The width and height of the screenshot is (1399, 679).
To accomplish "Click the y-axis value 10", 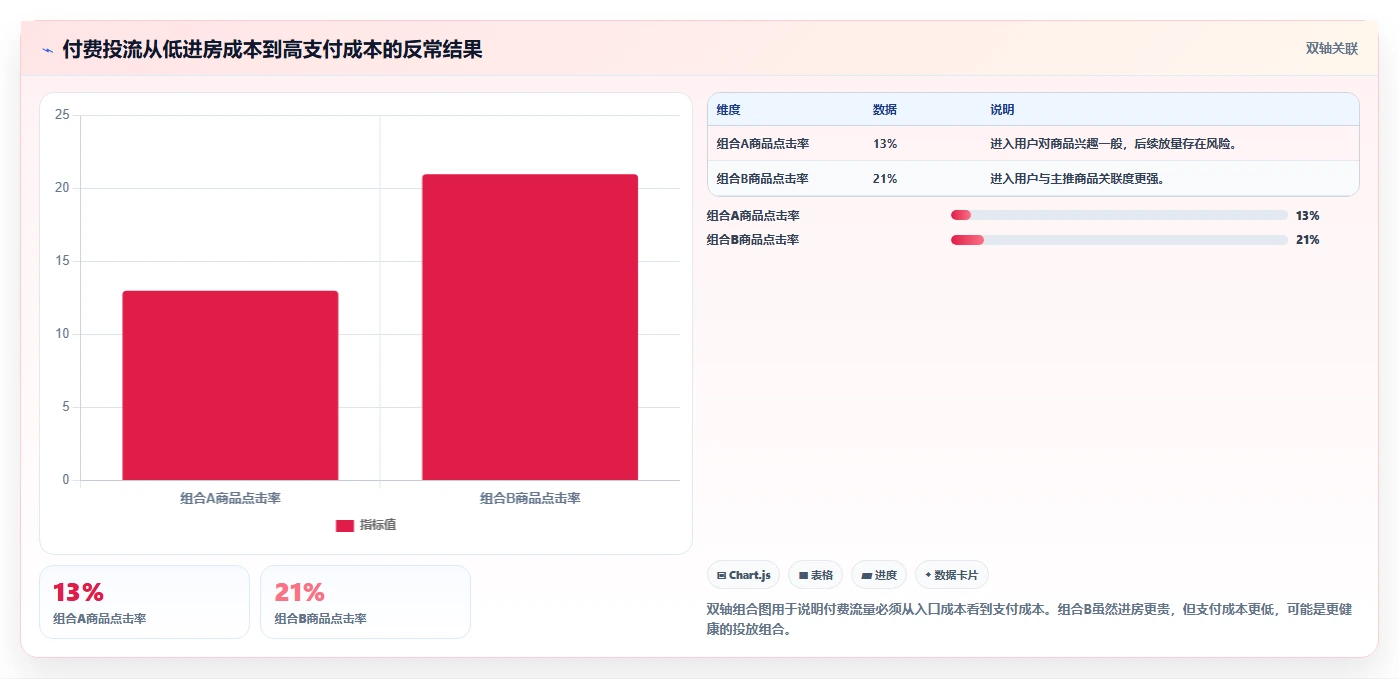I will coord(62,334).
